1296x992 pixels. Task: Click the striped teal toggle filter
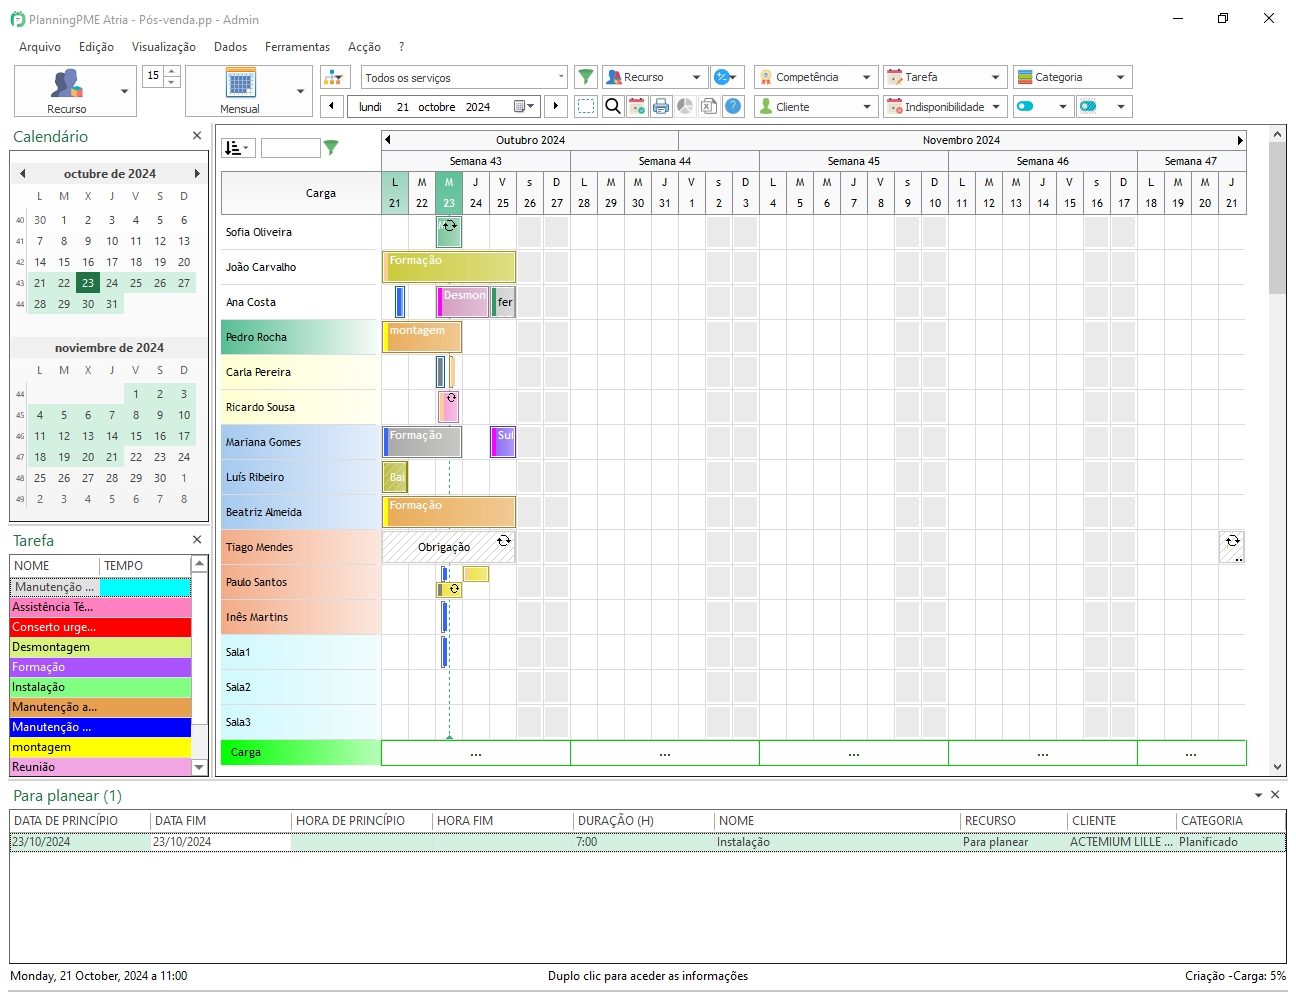tap(1089, 106)
